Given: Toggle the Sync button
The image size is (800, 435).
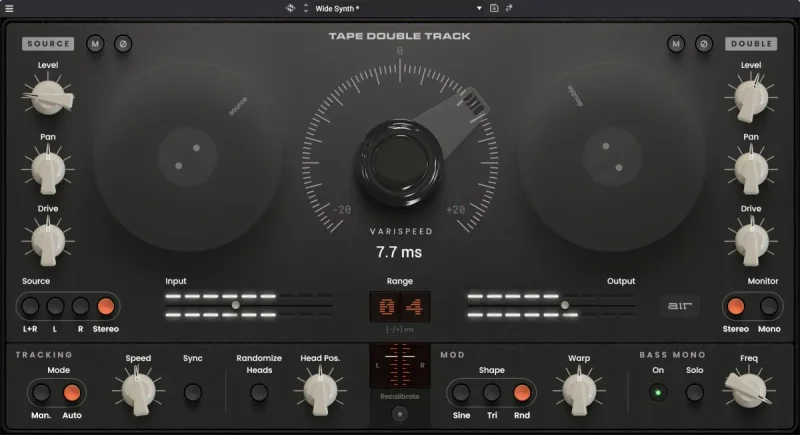Looking at the screenshot, I should 192,393.
